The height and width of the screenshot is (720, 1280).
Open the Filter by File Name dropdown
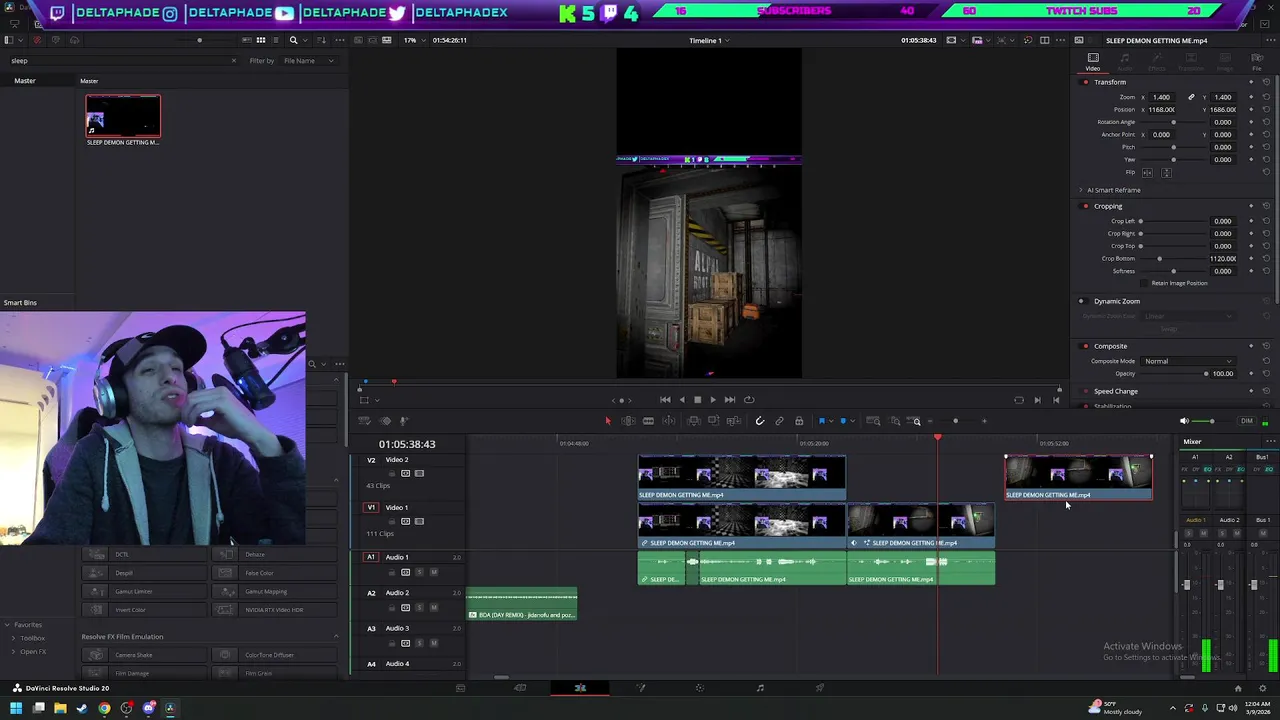308,61
